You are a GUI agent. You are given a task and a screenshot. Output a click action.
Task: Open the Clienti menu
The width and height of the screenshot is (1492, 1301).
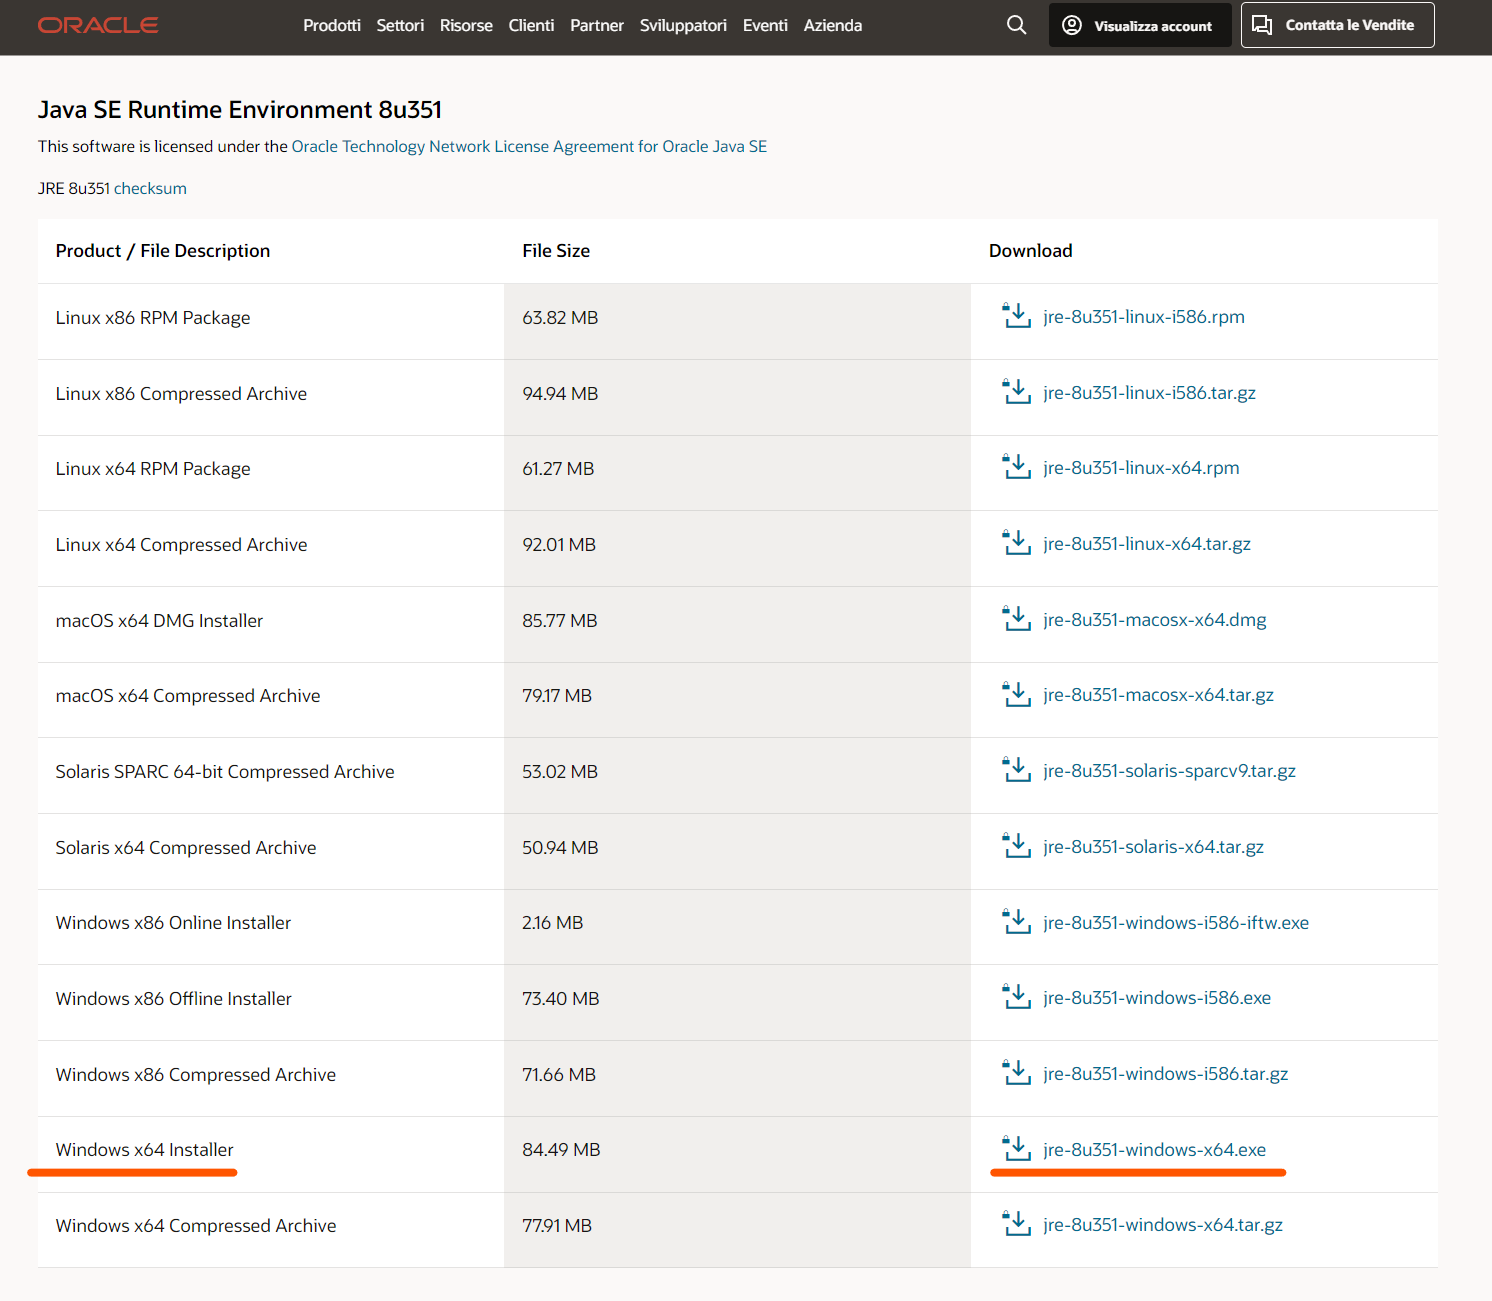coord(531,25)
